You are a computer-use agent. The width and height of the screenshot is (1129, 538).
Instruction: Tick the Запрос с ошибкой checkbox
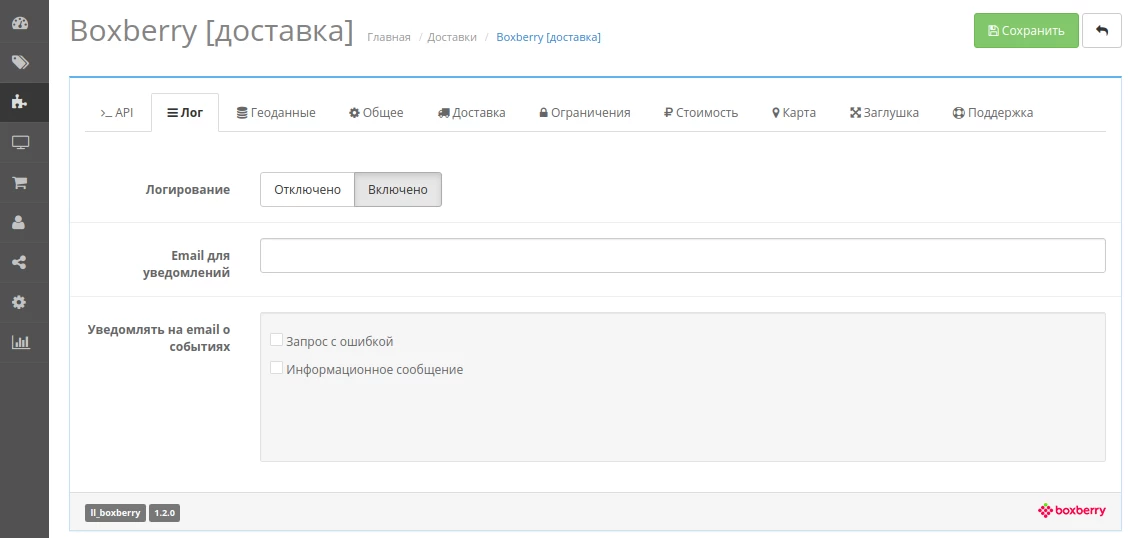click(276, 340)
